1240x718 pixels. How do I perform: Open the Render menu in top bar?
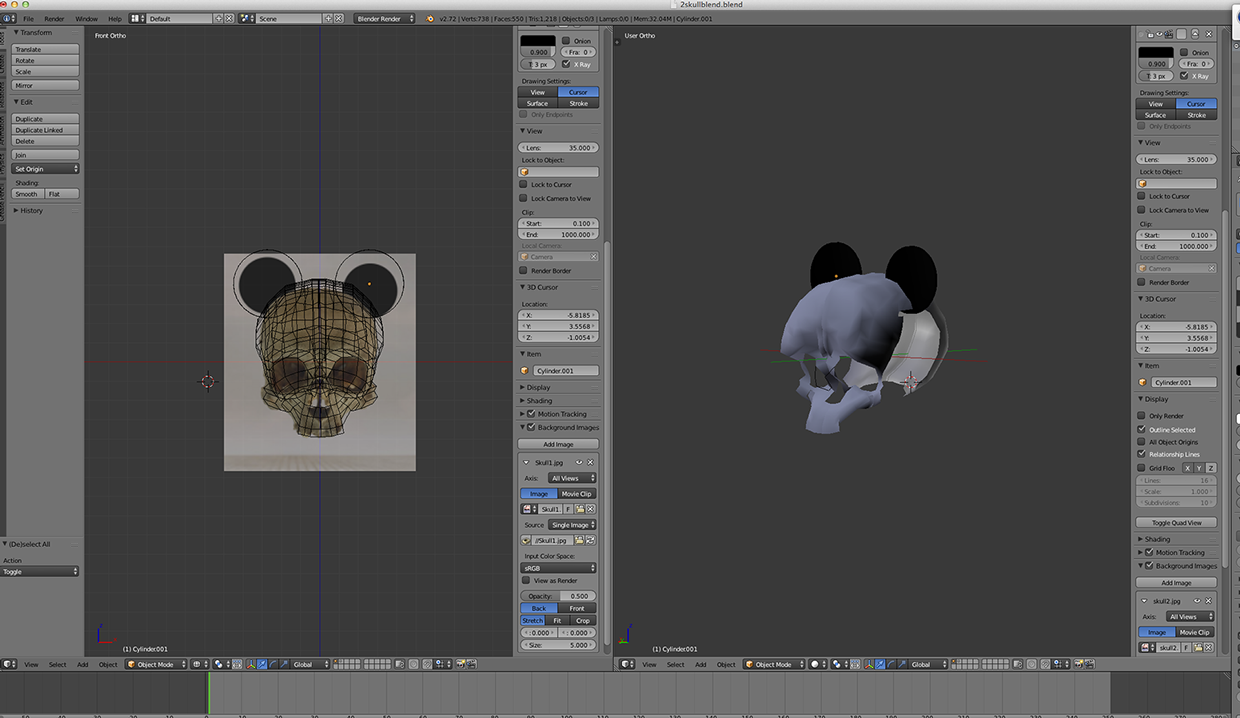point(54,18)
